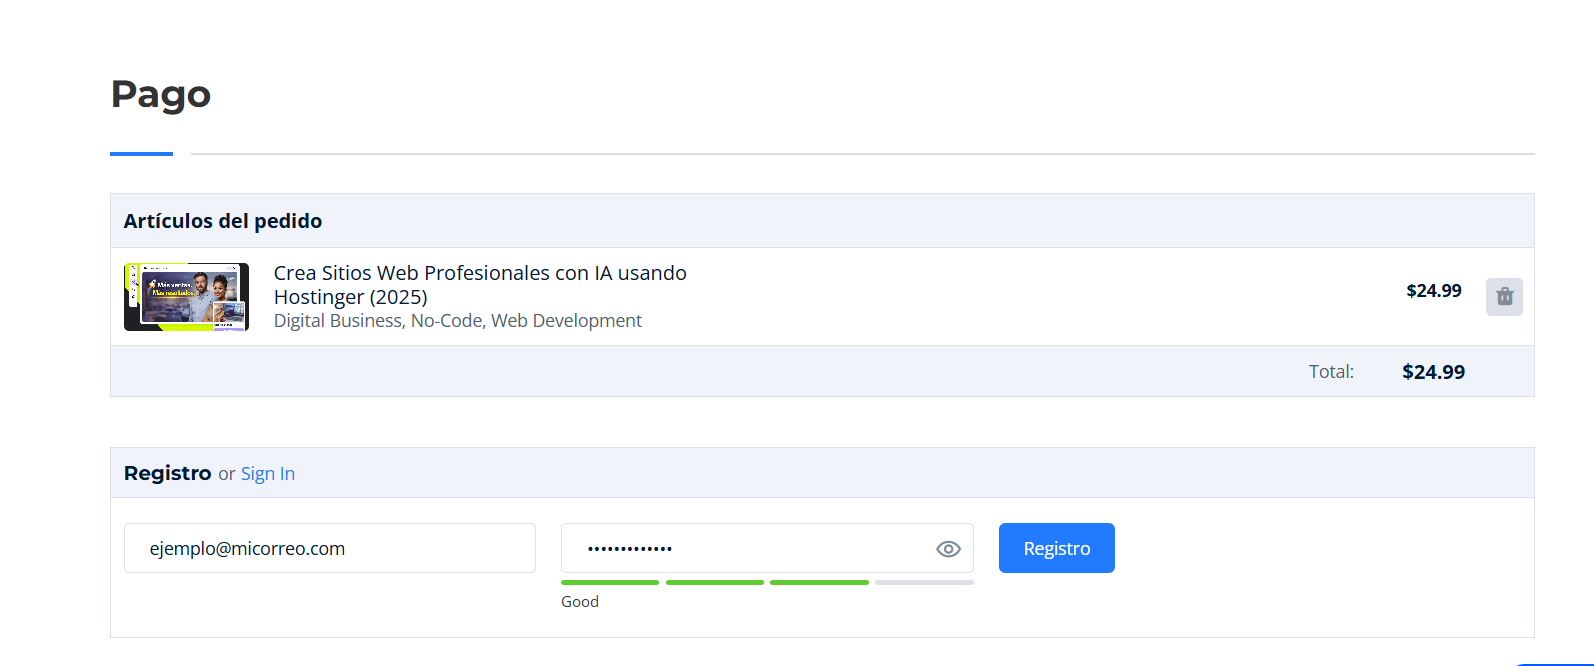This screenshot has height=666, width=1594.
Task: Click the item price $24.99
Action: pyautogui.click(x=1433, y=291)
